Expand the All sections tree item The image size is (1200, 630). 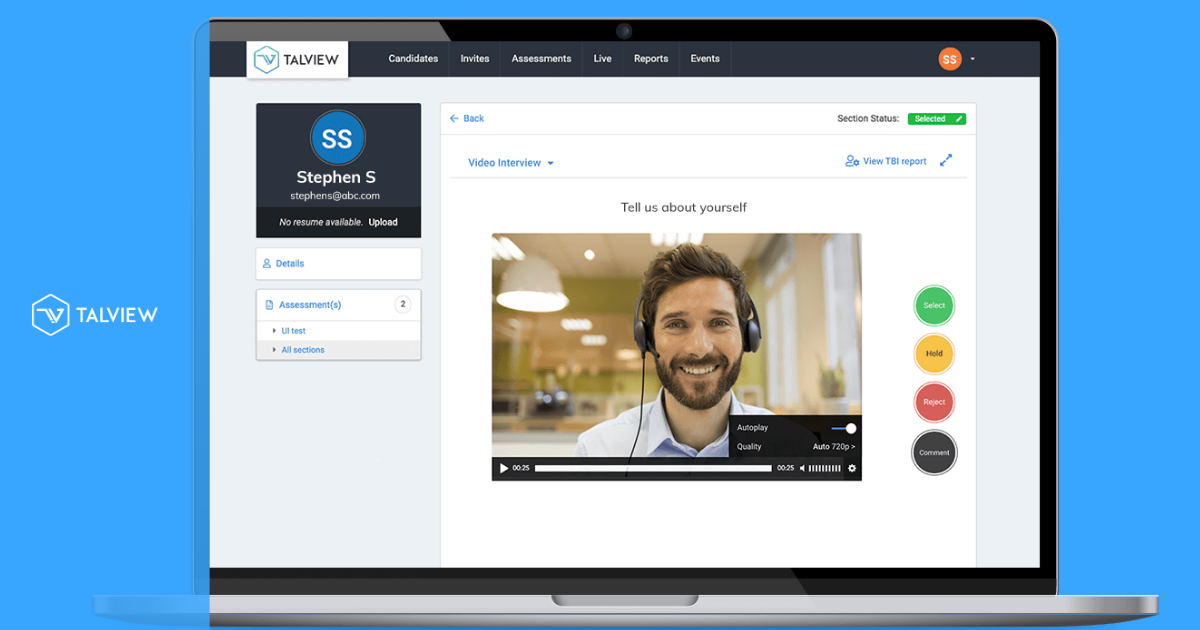274,350
